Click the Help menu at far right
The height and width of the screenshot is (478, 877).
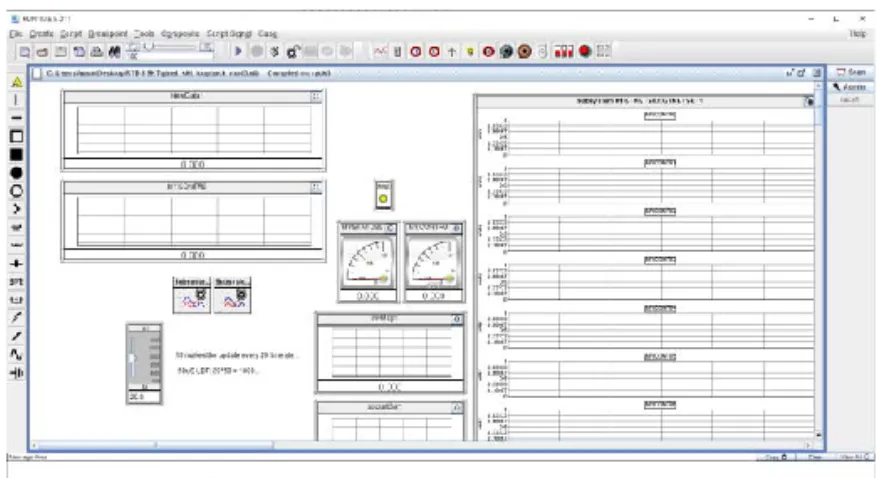point(857,34)
